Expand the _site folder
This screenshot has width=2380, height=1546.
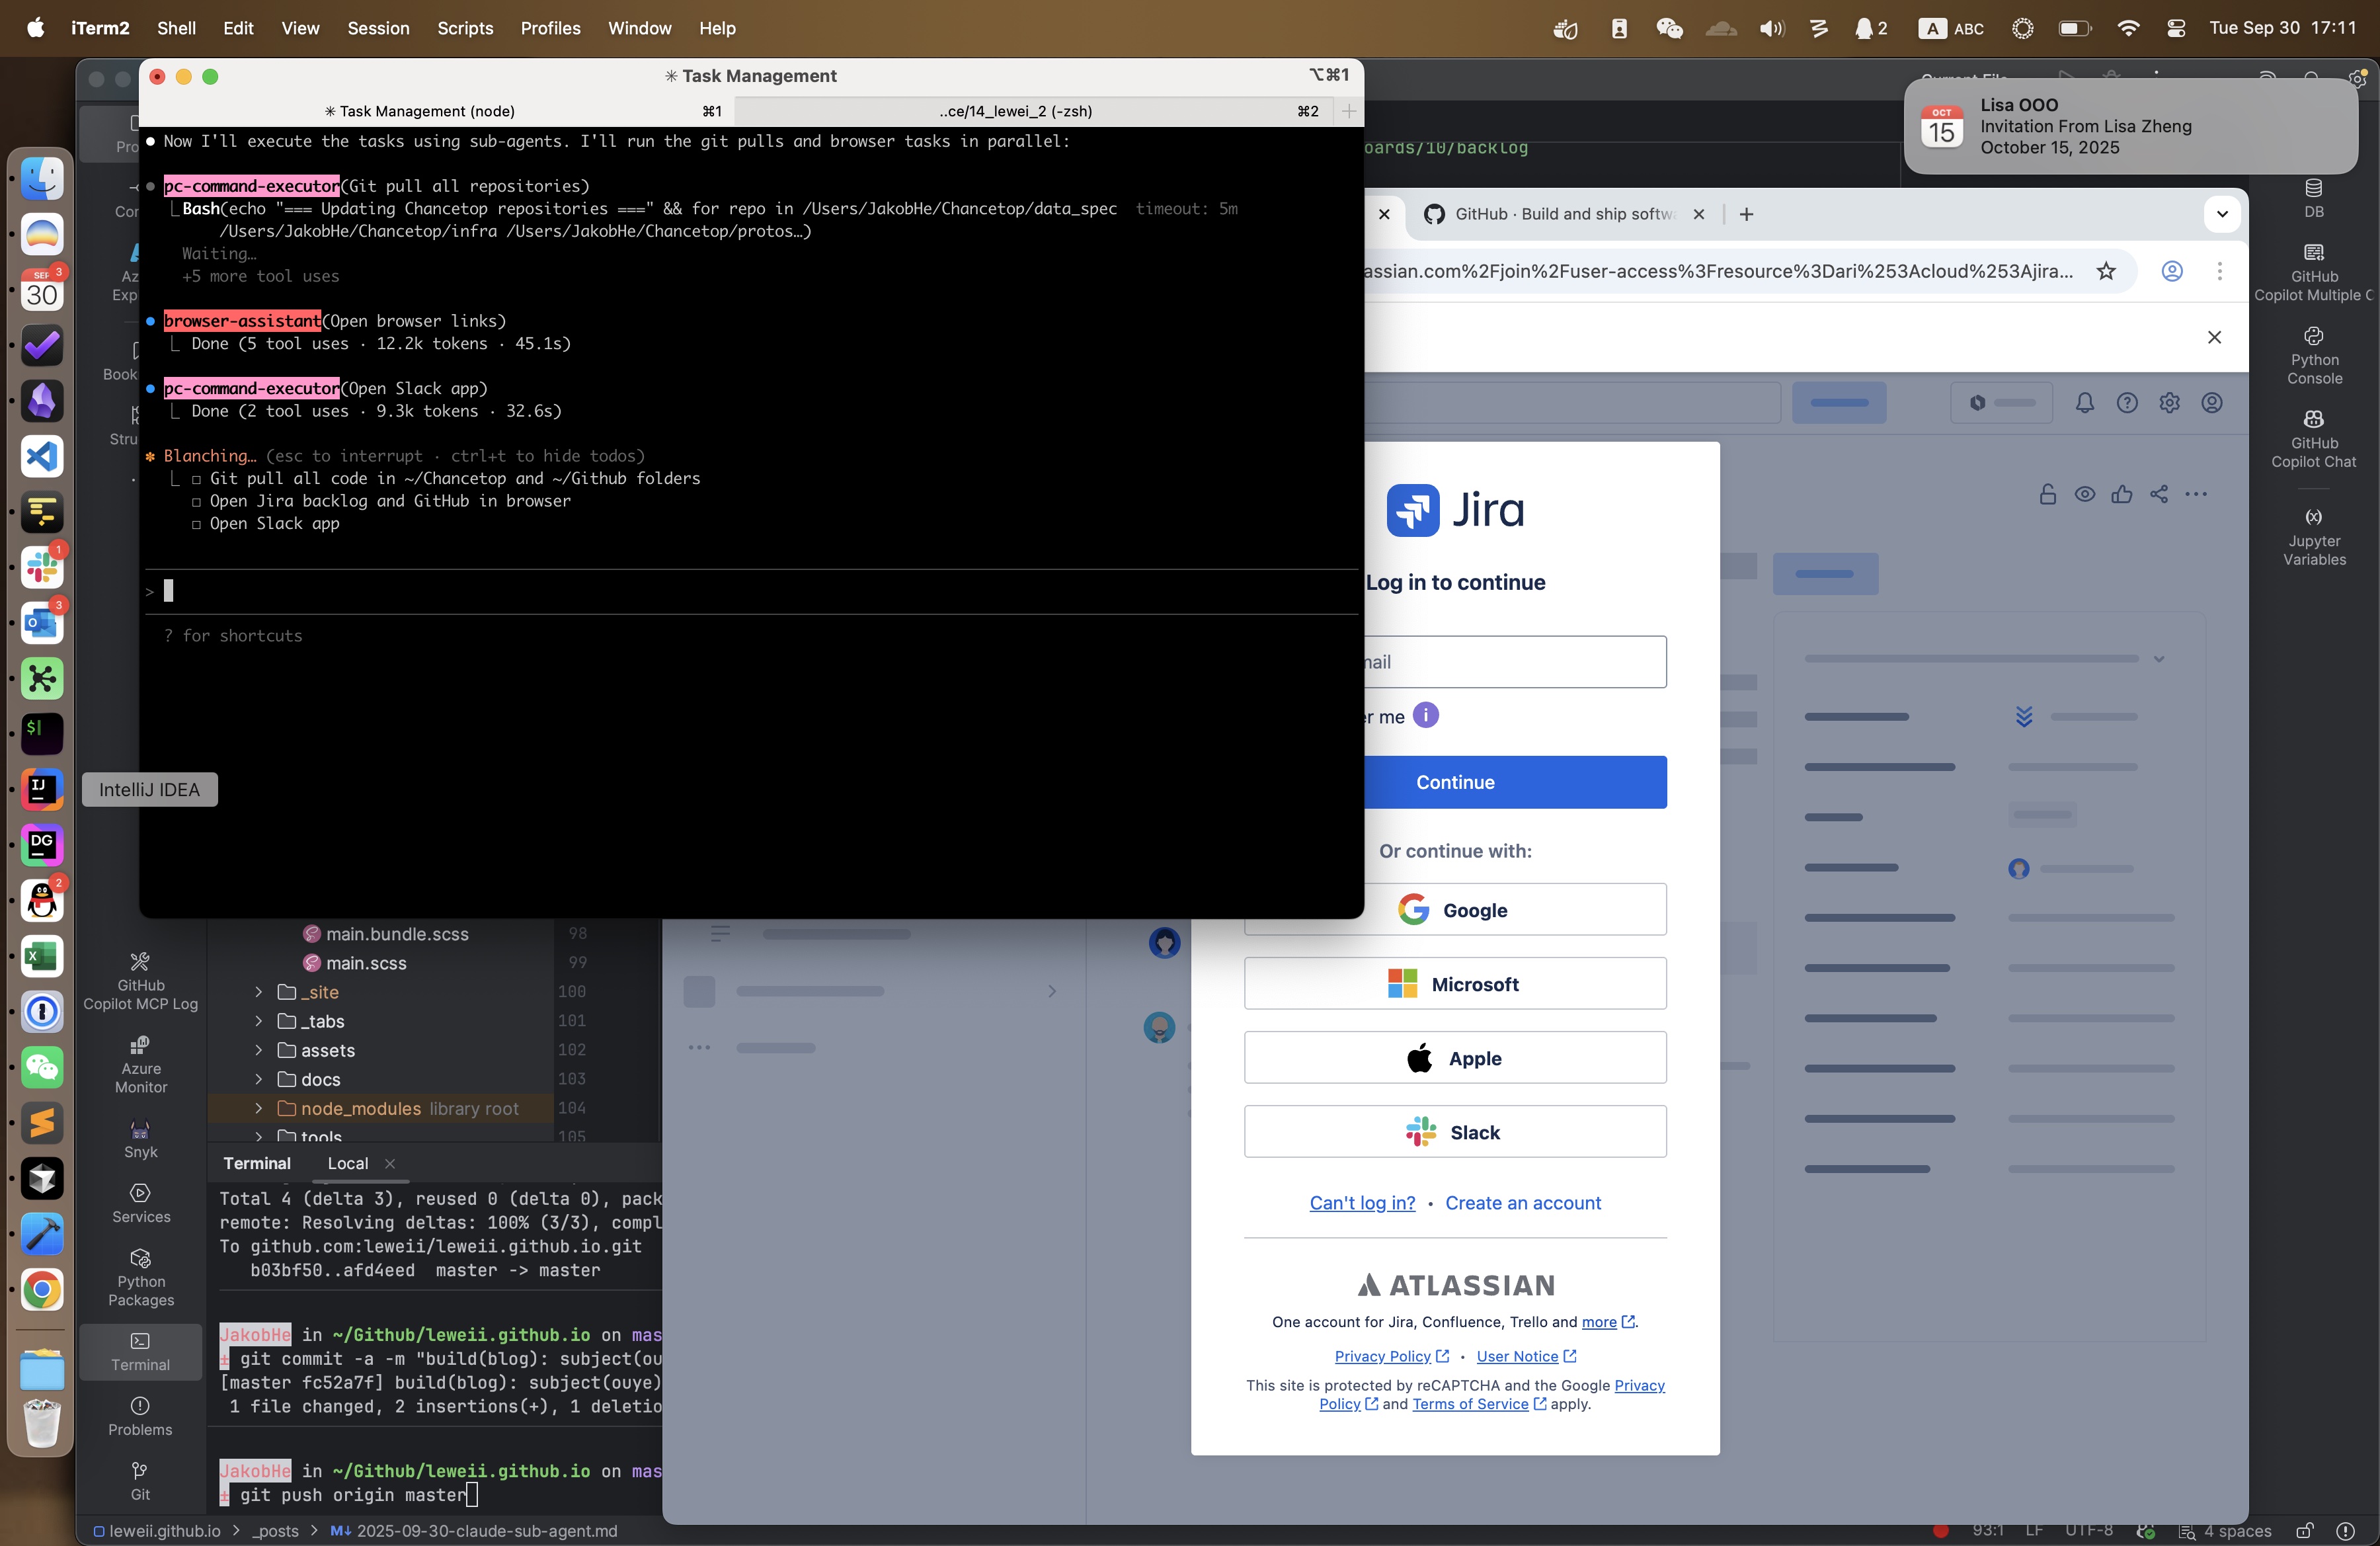(259, 992)
